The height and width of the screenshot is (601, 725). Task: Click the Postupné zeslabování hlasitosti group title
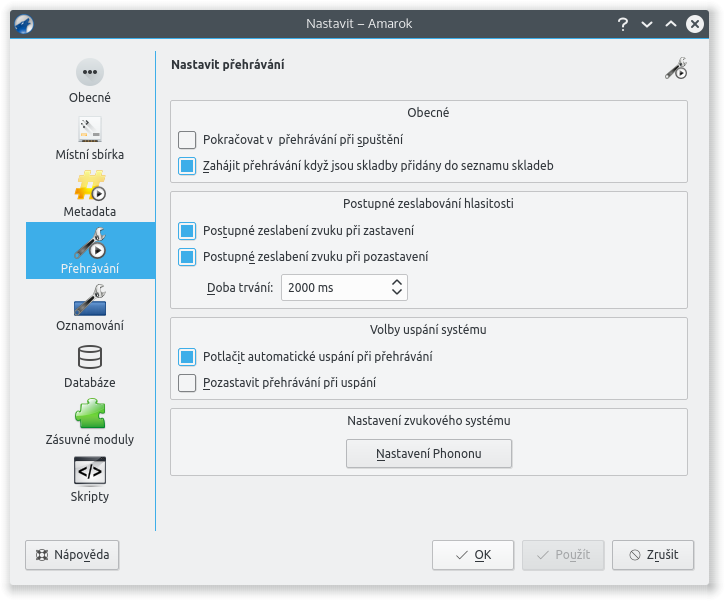click(428, 204)
